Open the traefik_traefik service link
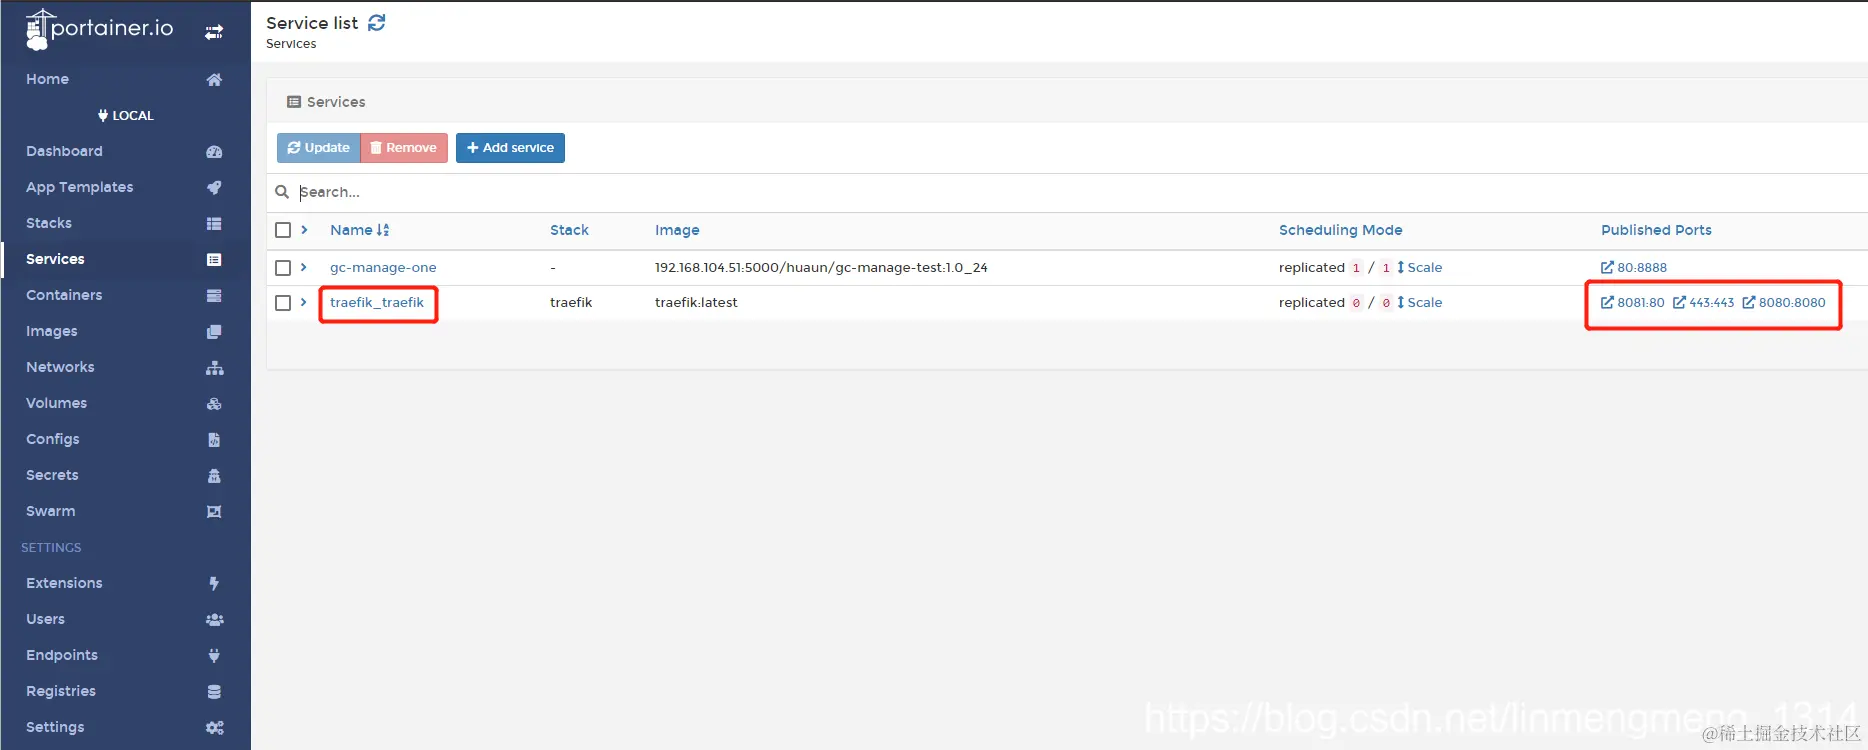The width and height of the screenshot is (1868, 750). point(377,303)
